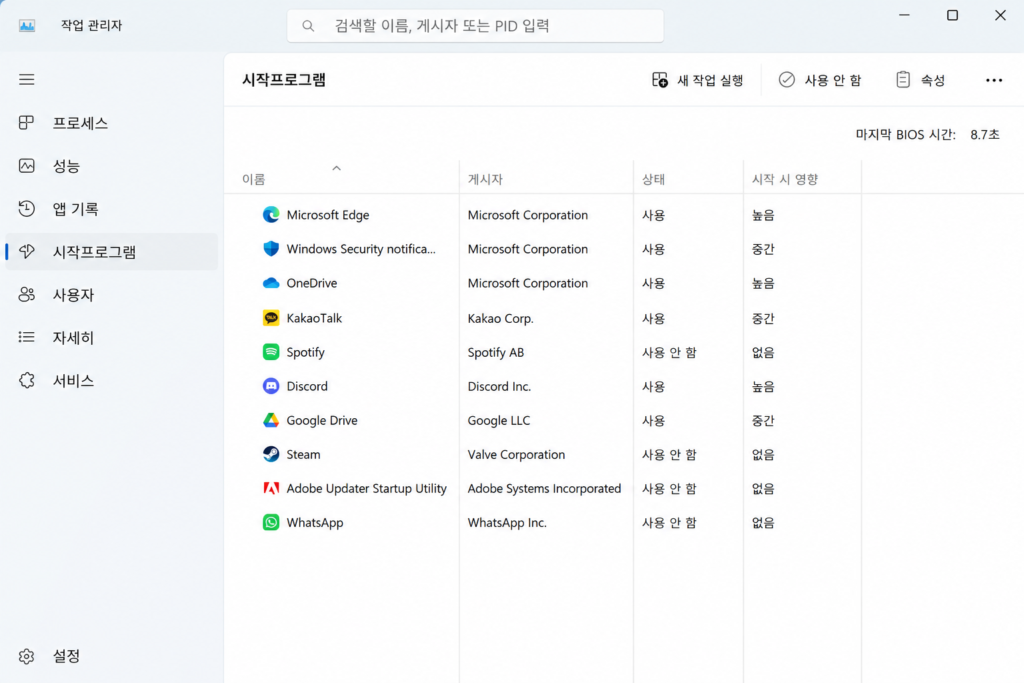Click the Adobe Updater red icon
1024x683 pixels.
(271, 488)
